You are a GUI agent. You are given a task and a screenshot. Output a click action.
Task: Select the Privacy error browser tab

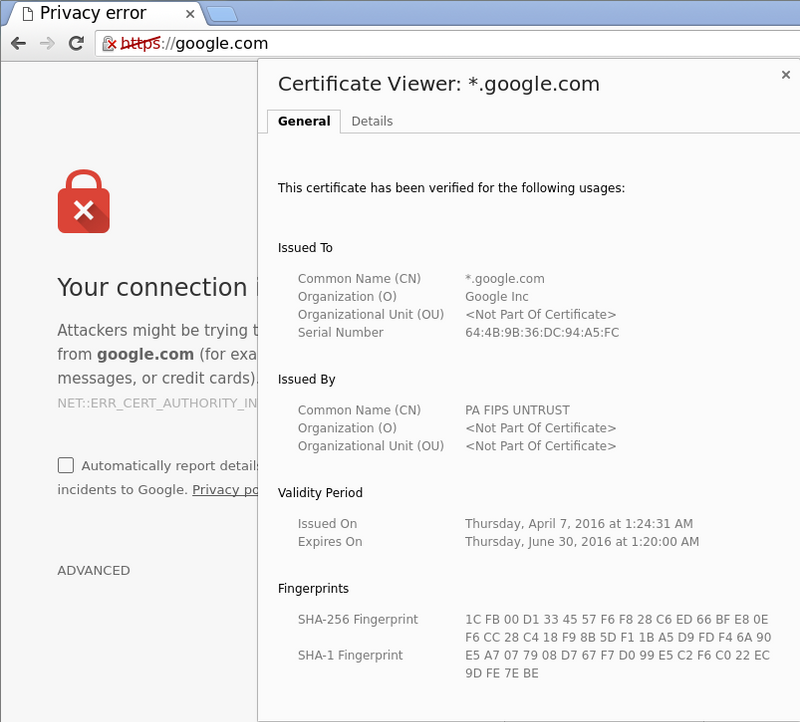click(x=95, y=14)
